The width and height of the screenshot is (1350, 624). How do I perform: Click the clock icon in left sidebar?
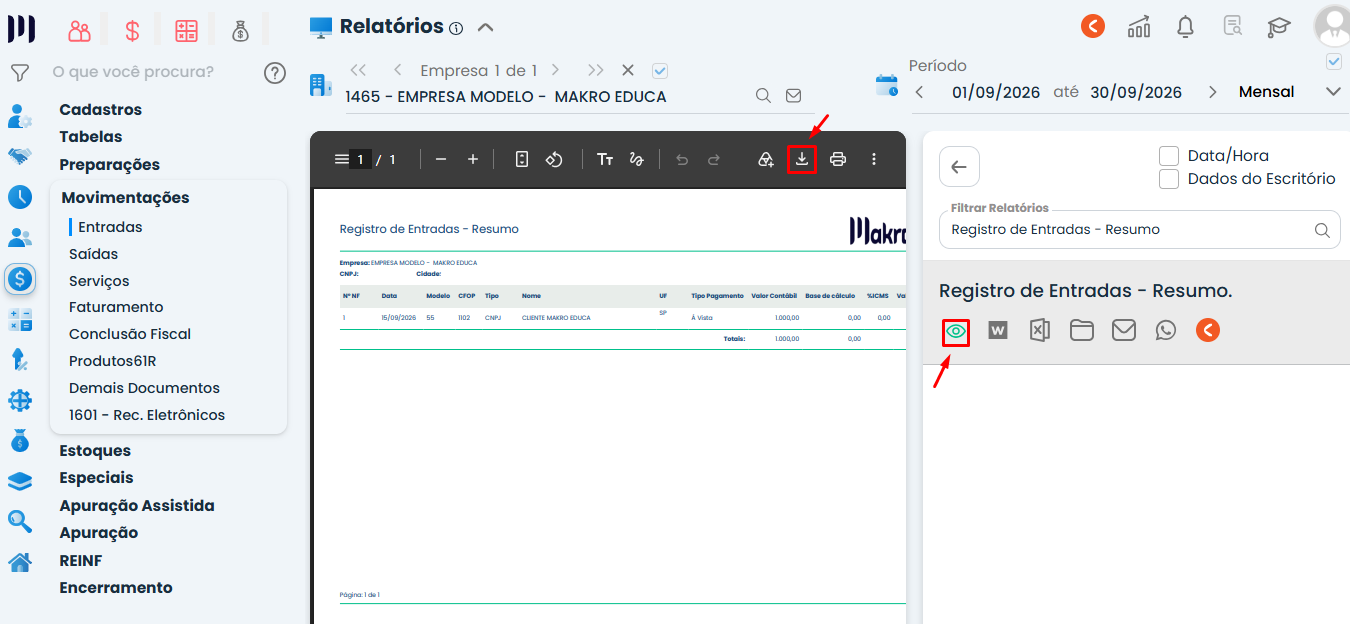19,197
